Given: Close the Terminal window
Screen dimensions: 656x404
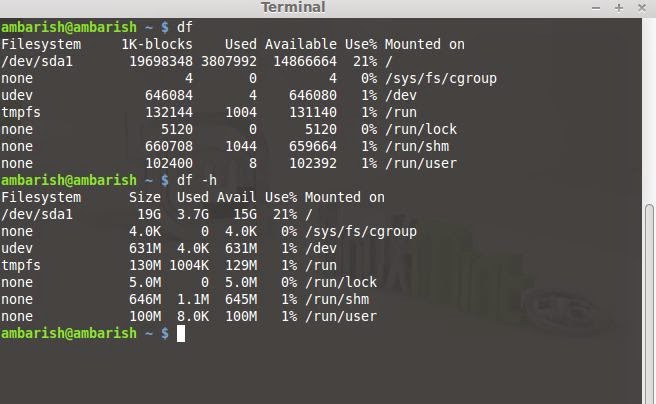Looking at the screenshot, I should point(641,8).
